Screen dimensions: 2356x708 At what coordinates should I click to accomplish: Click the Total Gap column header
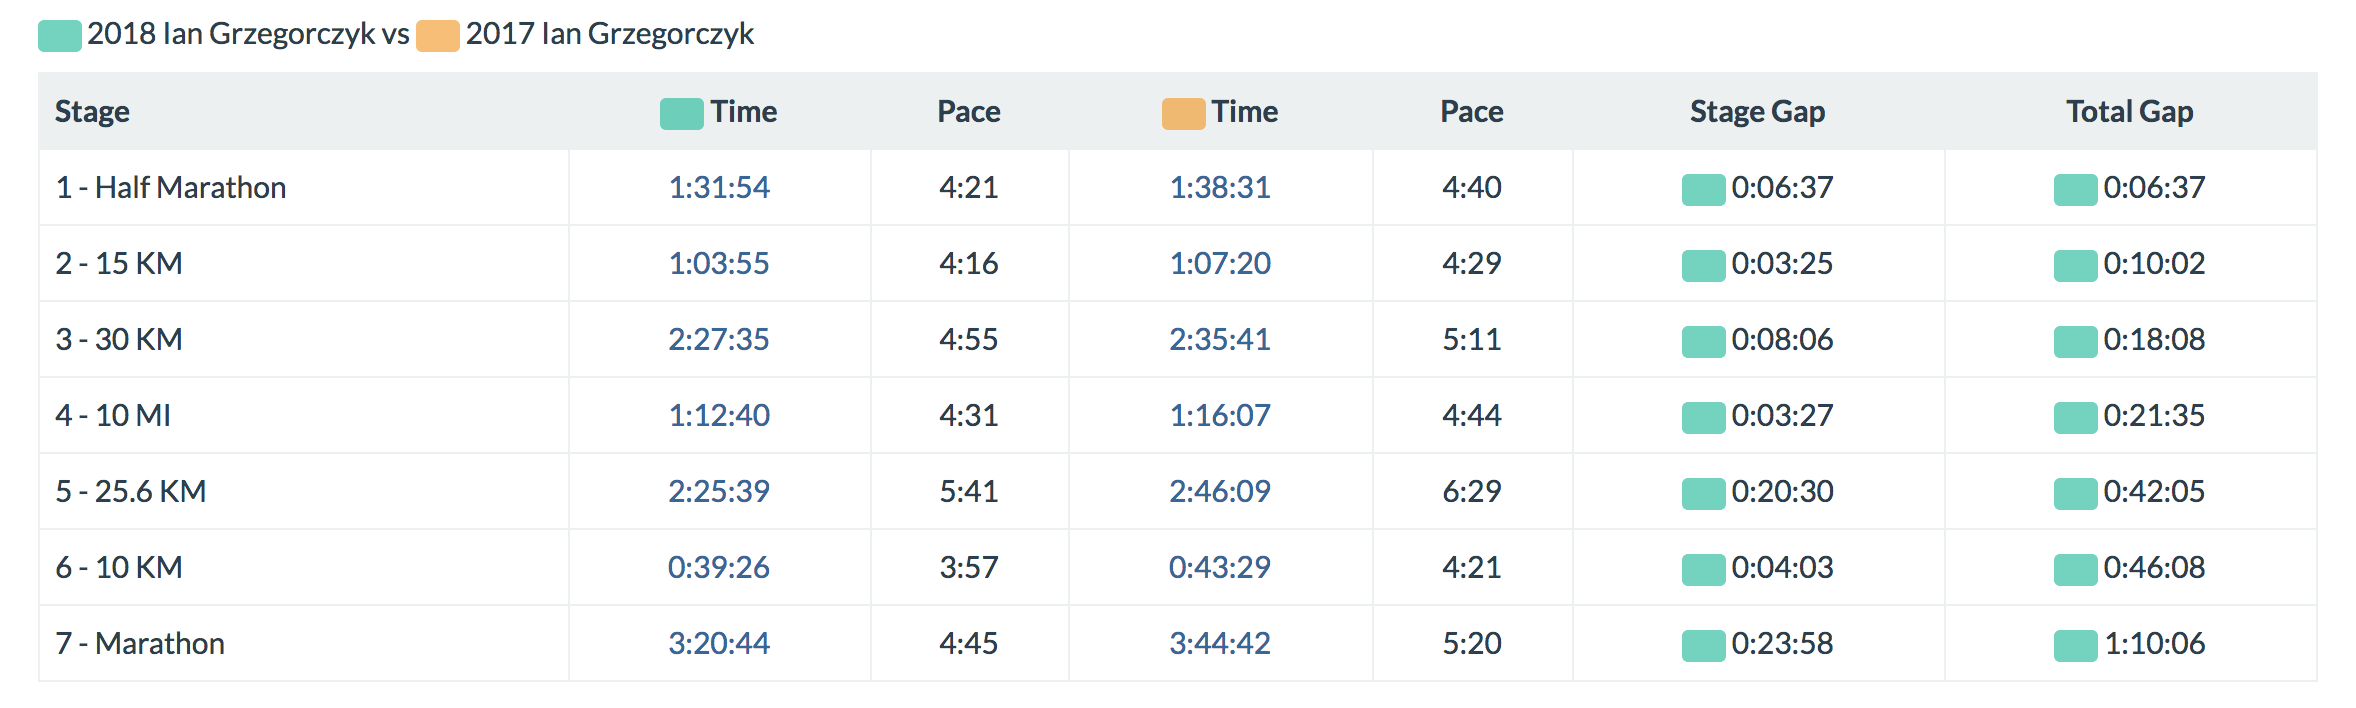coord(2130,112)
